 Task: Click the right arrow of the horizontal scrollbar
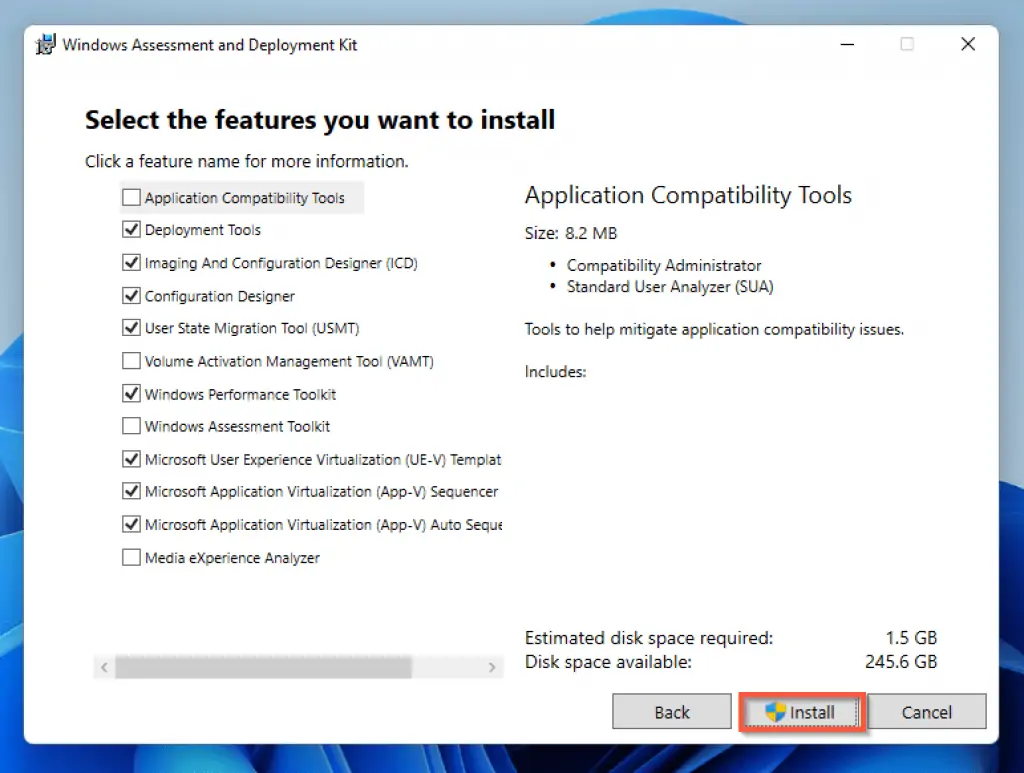[x=492, y=666]
